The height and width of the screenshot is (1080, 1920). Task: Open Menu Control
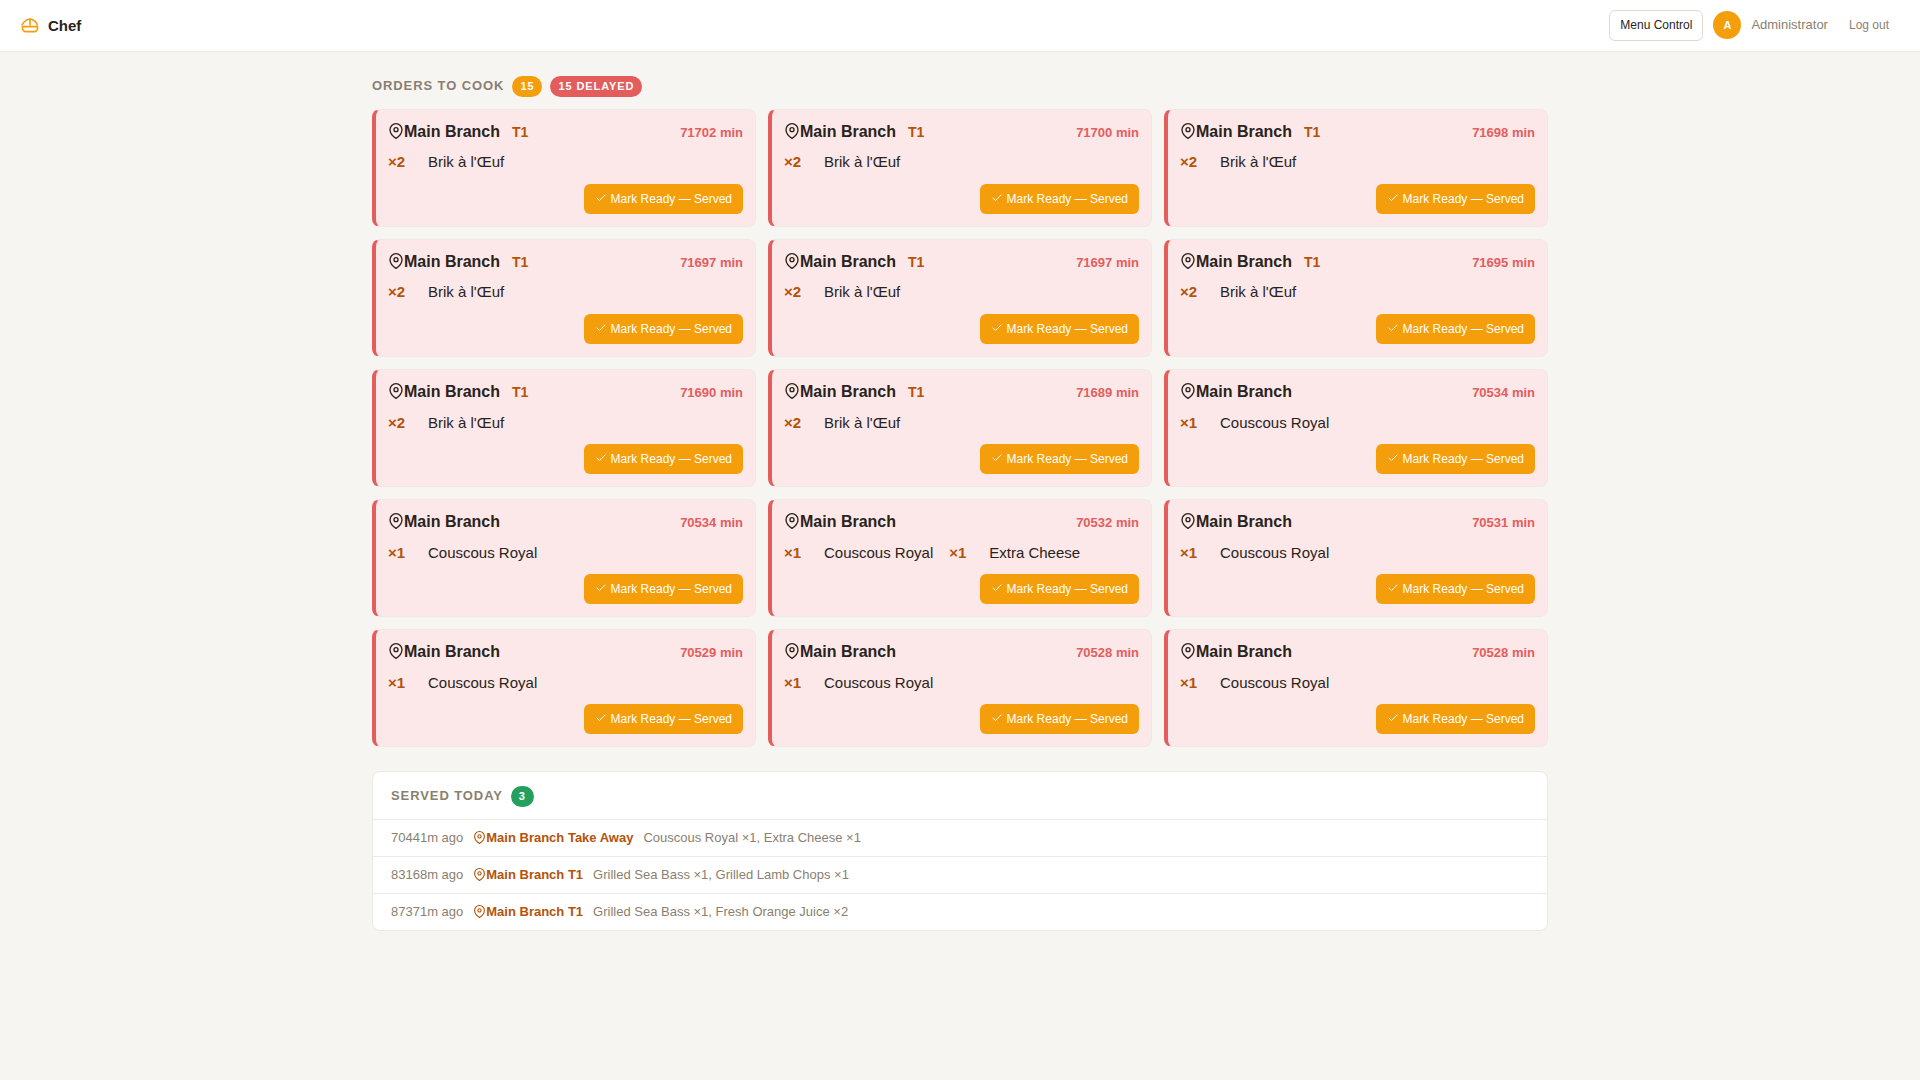coord(1656,25)
